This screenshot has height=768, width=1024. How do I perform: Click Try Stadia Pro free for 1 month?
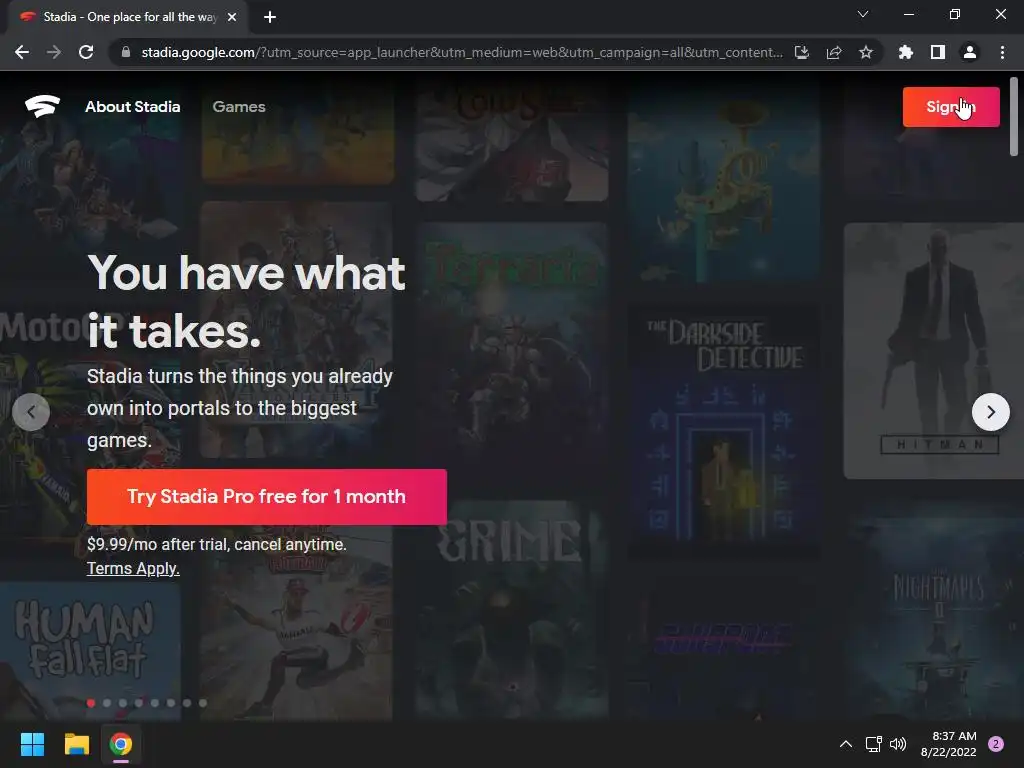[266, 496]
